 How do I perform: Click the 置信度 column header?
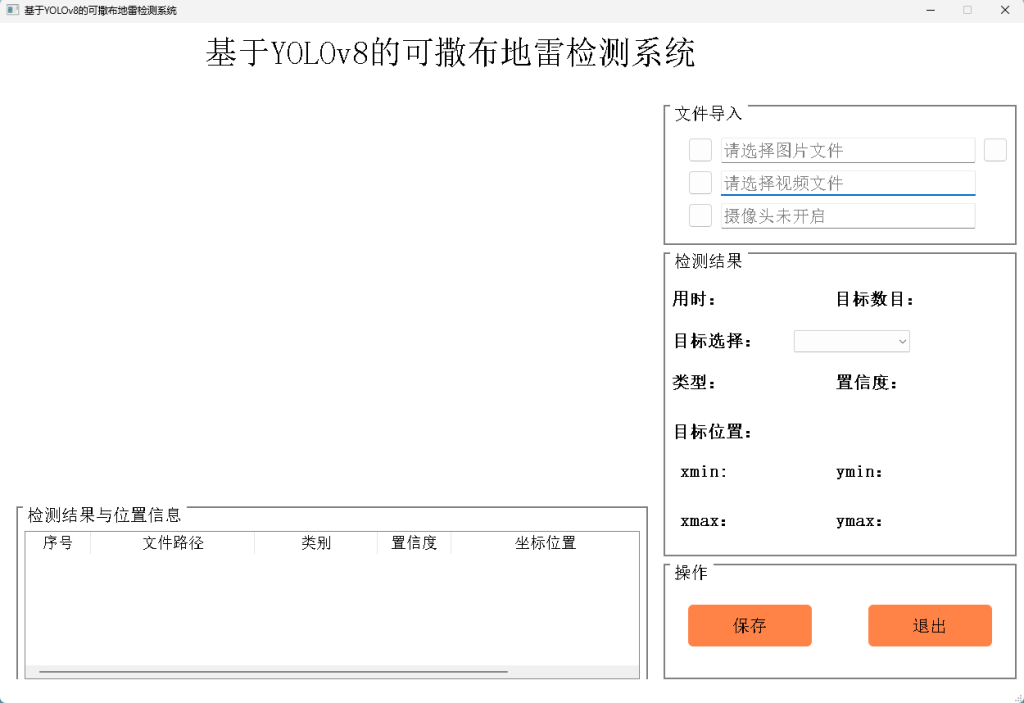(414, 543)
